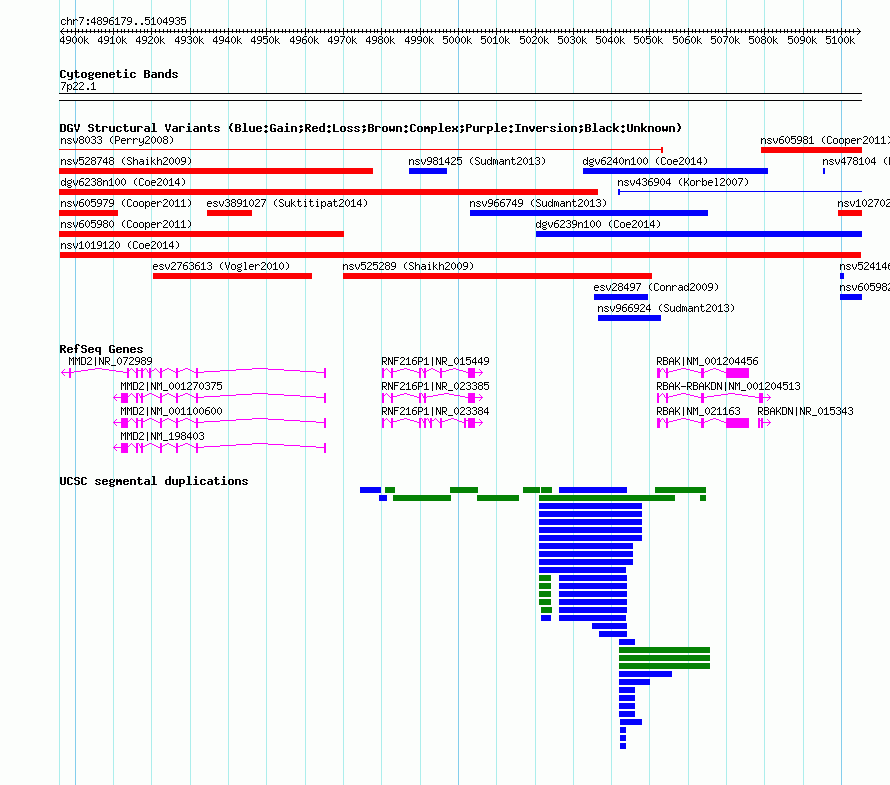Click the 5000k ruler tick label
This screenshot has height=785, width=890.
(457, 40)
